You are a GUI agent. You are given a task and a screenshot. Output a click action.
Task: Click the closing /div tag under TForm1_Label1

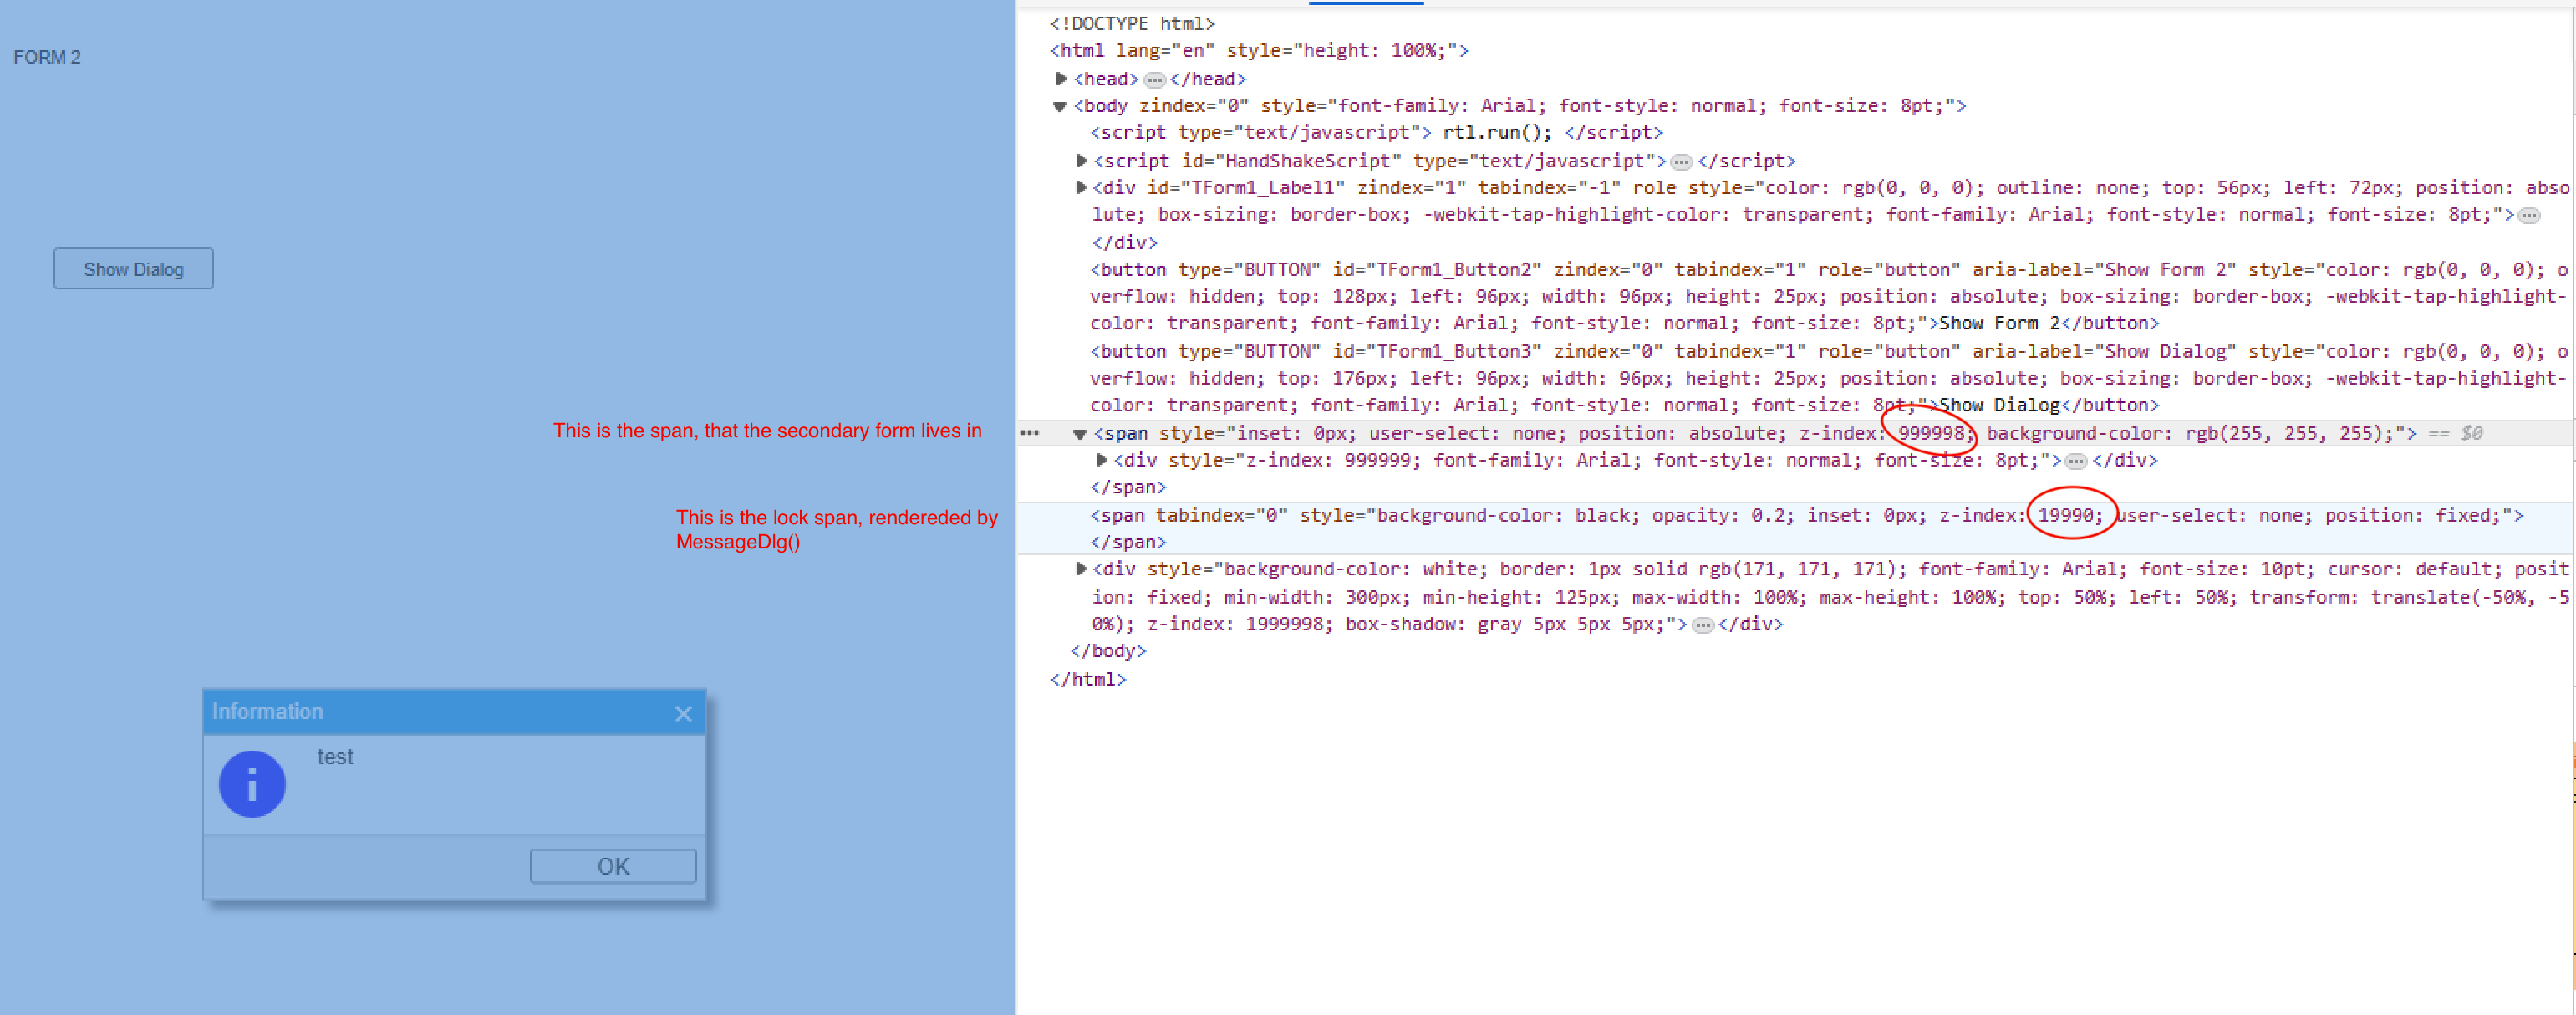(1124, 242)
